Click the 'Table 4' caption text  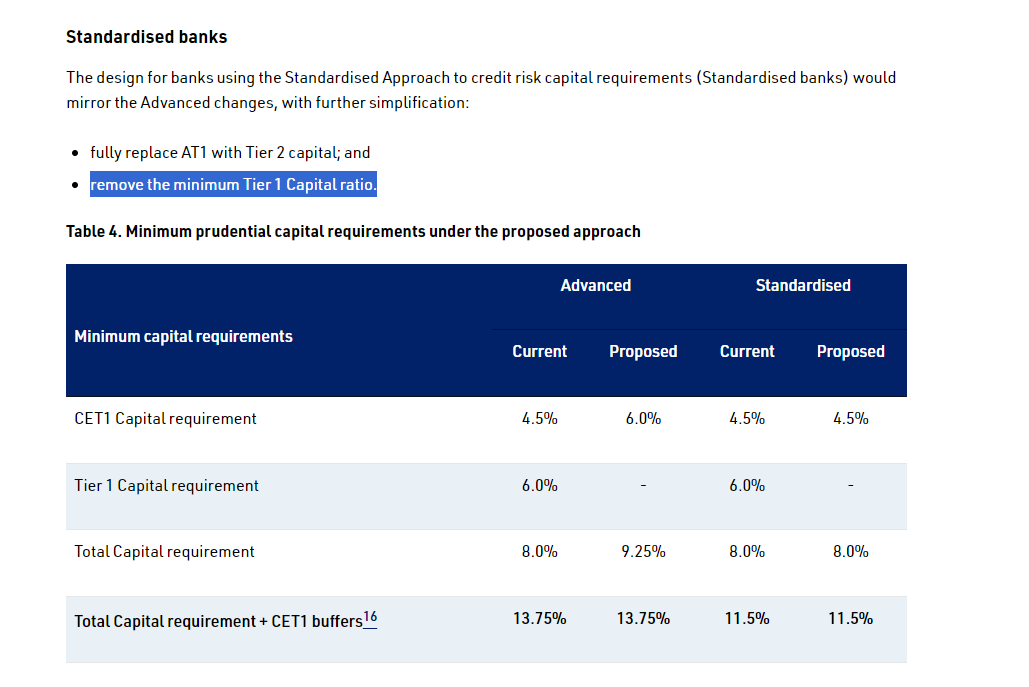tap(353, 231)
